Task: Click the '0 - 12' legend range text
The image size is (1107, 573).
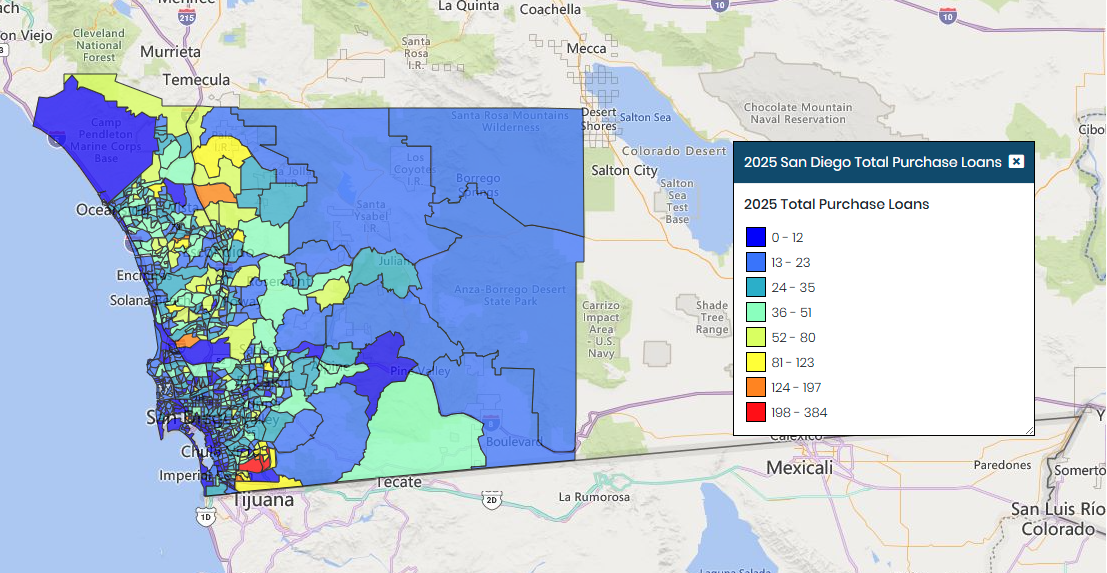Action: click(787, 238)
